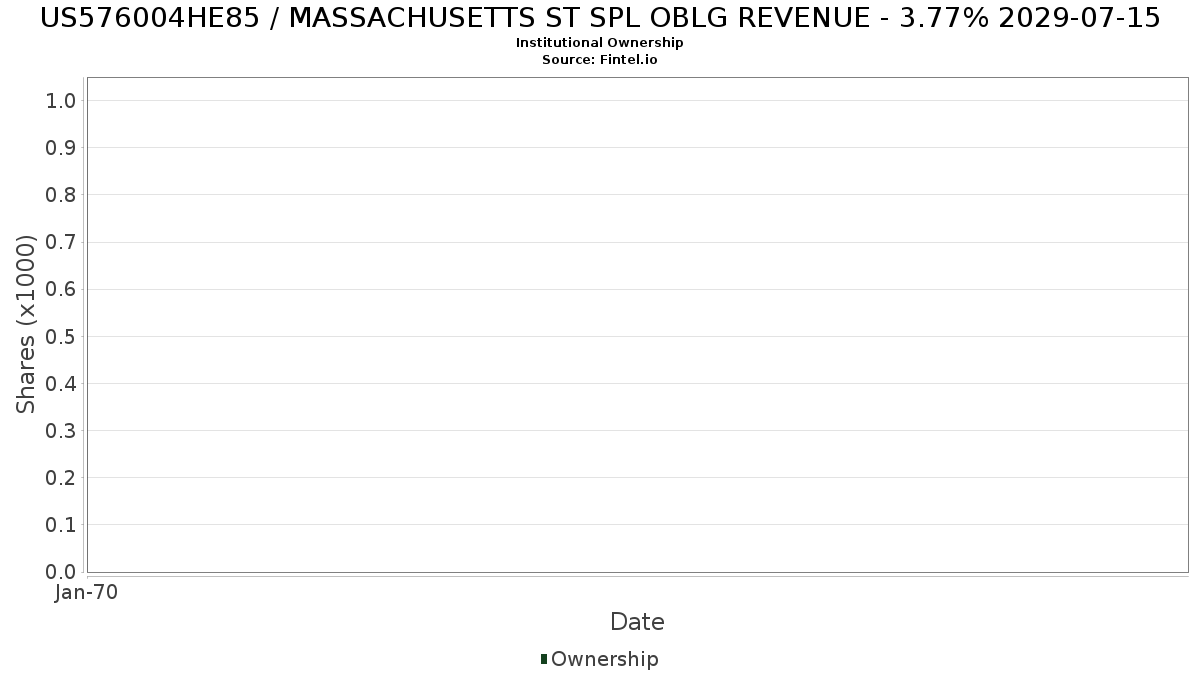Click the 0.9 y-axis tick label

point(61,148)
